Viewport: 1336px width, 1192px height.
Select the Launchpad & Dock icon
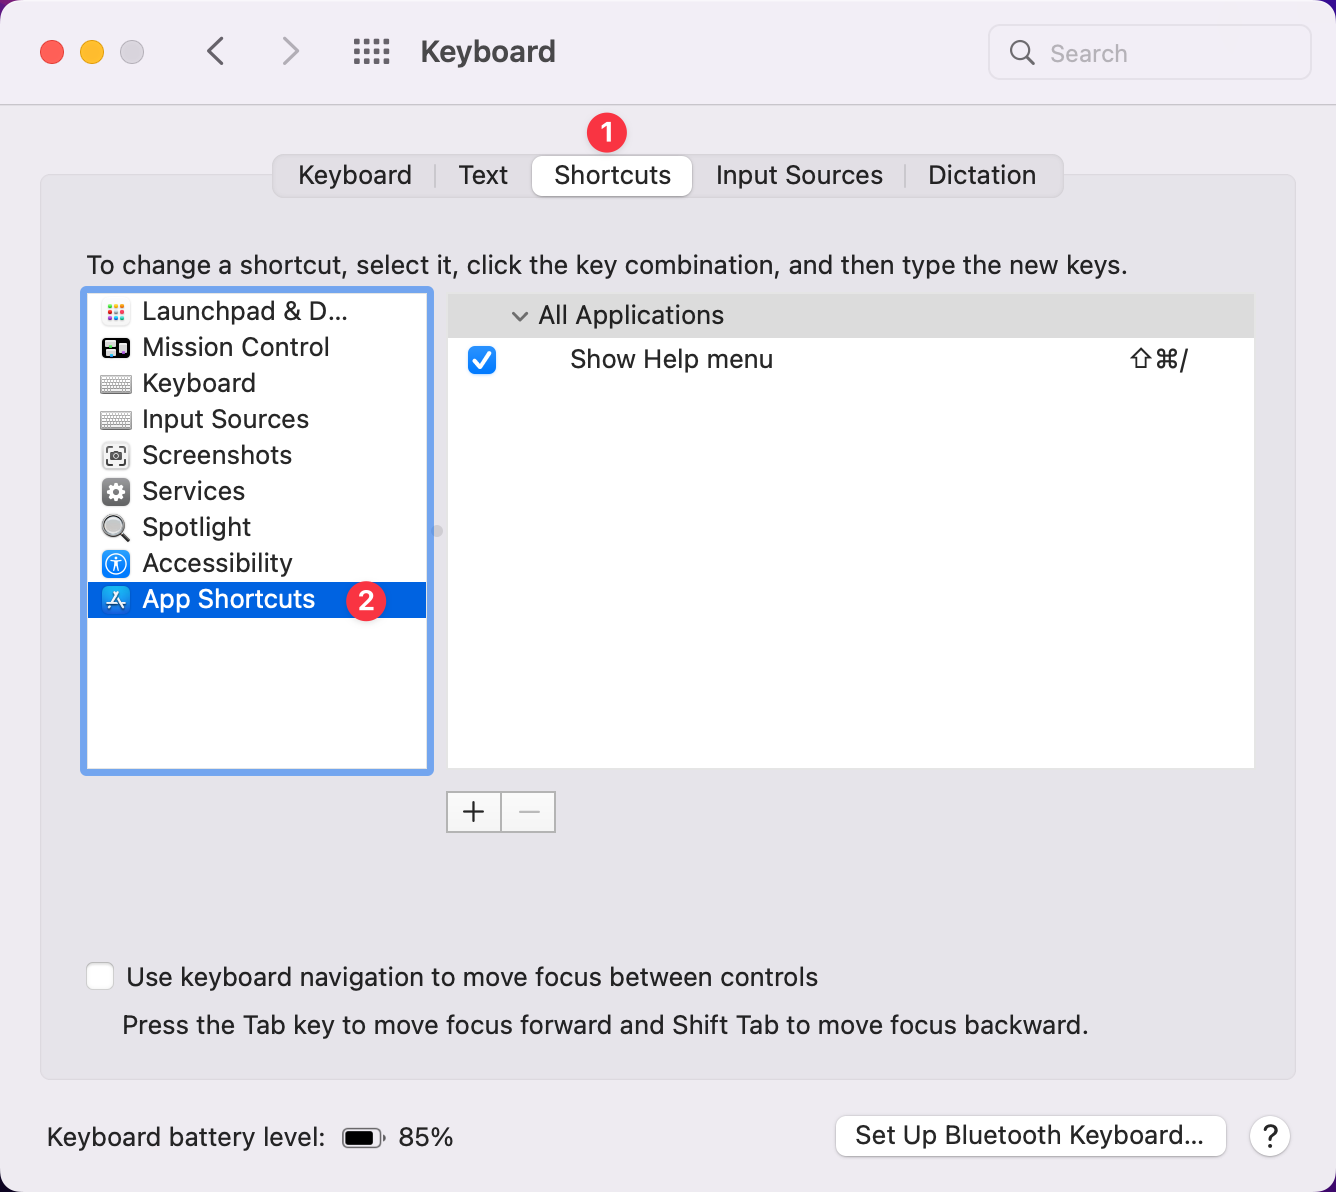tap(116, 311)
